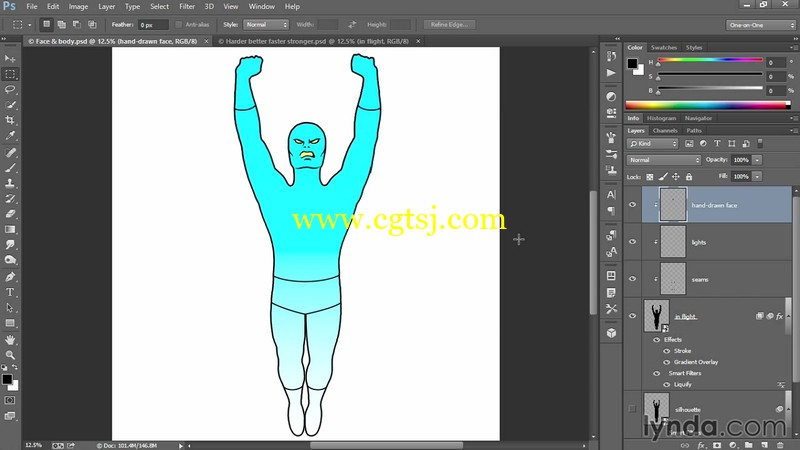800x450 pixels.
Task: Lock all for the selected layer
Action: click(689, 177)
